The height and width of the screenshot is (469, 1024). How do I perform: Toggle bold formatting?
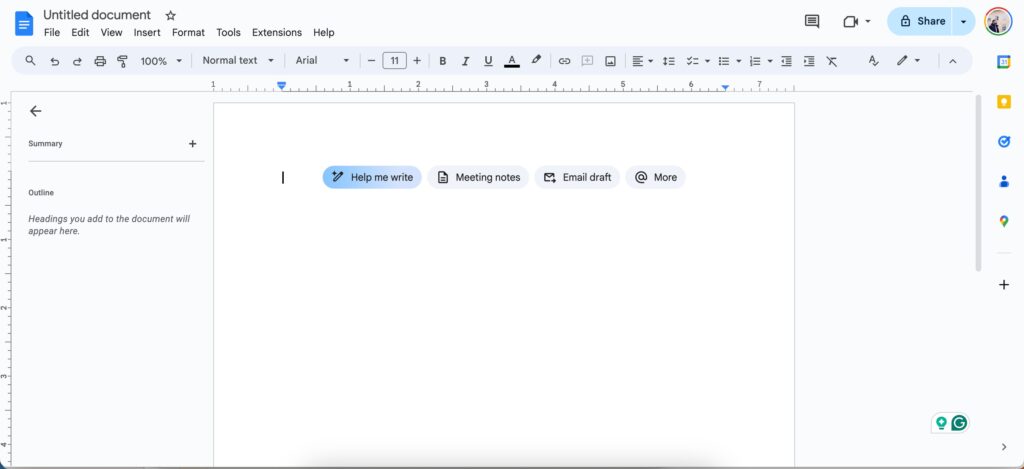[x=443, y=61]
